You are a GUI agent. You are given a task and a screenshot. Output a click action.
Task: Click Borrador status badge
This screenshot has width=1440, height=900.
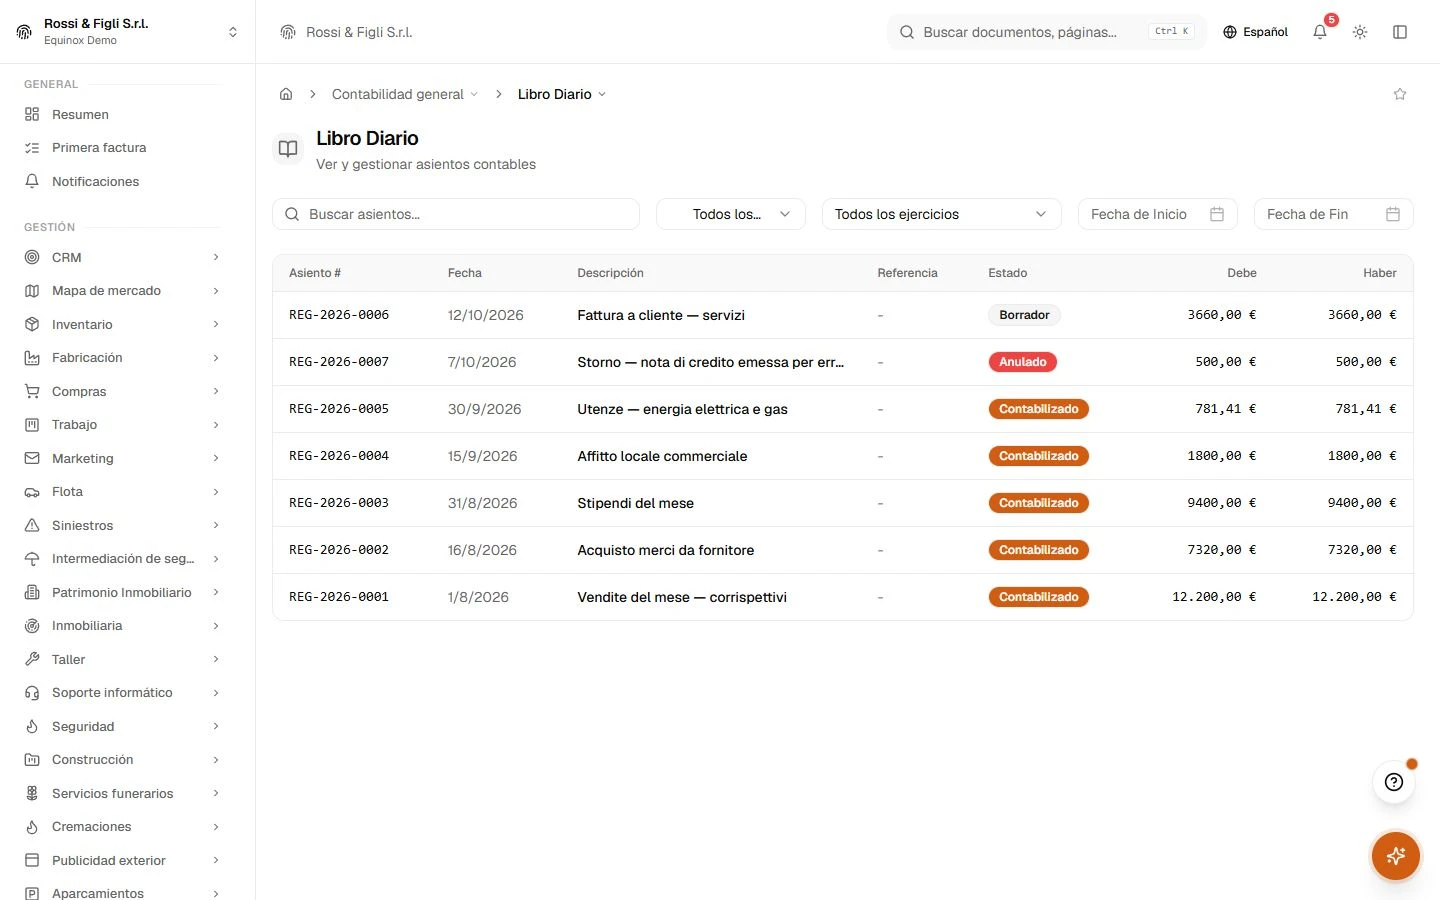pyautogui.click(x=1024, y=315)
